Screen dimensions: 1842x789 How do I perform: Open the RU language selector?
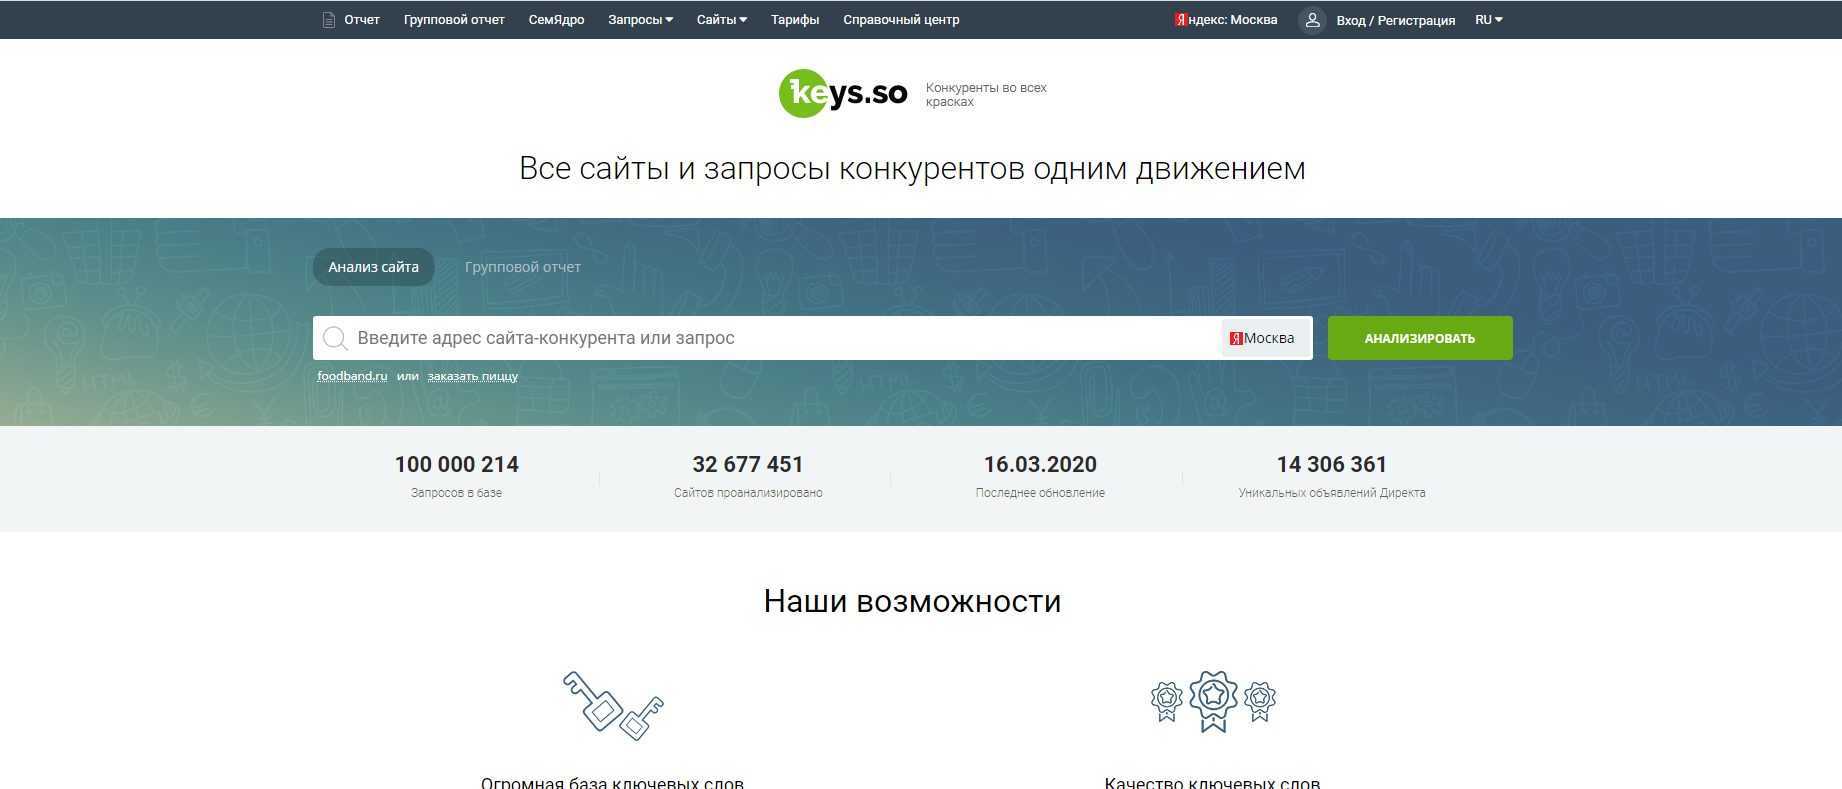(x=1489, y=20)
